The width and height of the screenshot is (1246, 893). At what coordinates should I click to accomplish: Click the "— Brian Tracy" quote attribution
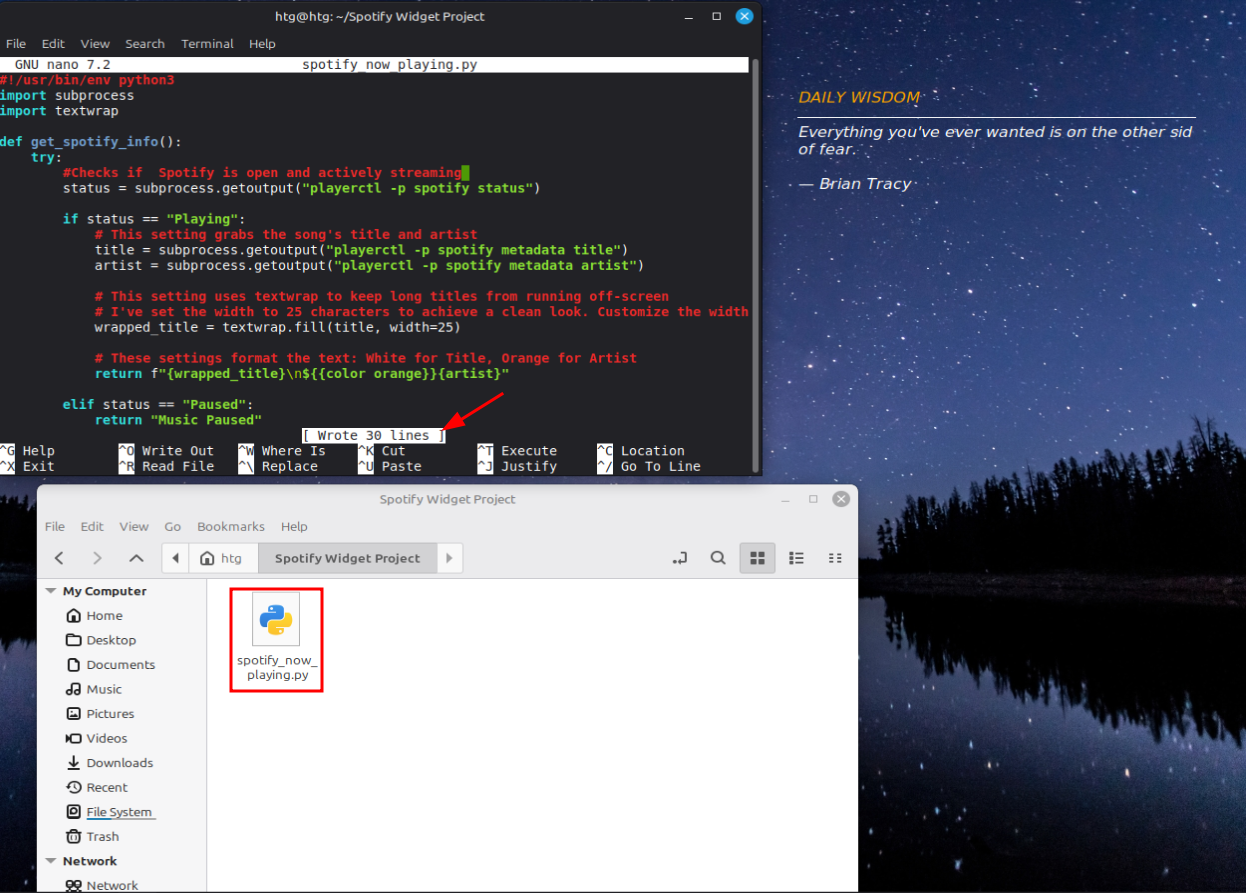tap(855, 184)
